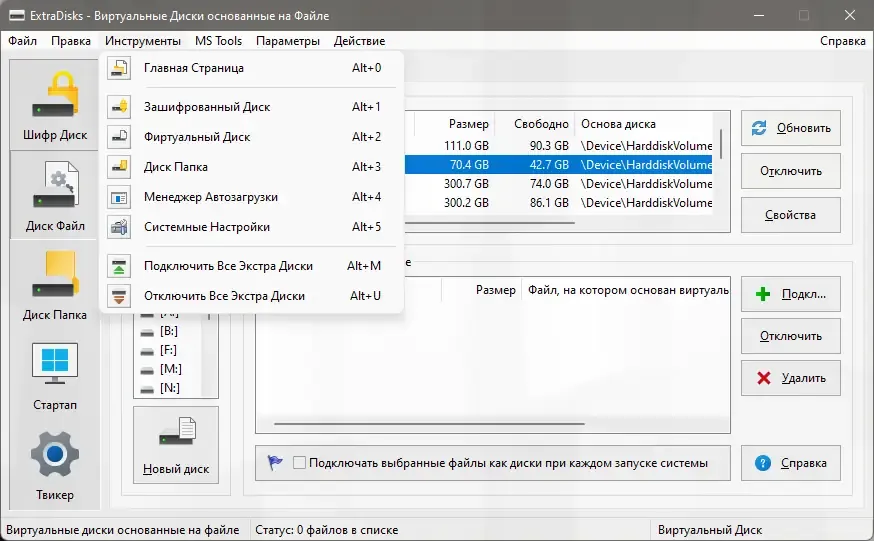Click the green plus icon on Подкл...
The height and width of the screenshot is (541, 874).
tap(763, 294)
